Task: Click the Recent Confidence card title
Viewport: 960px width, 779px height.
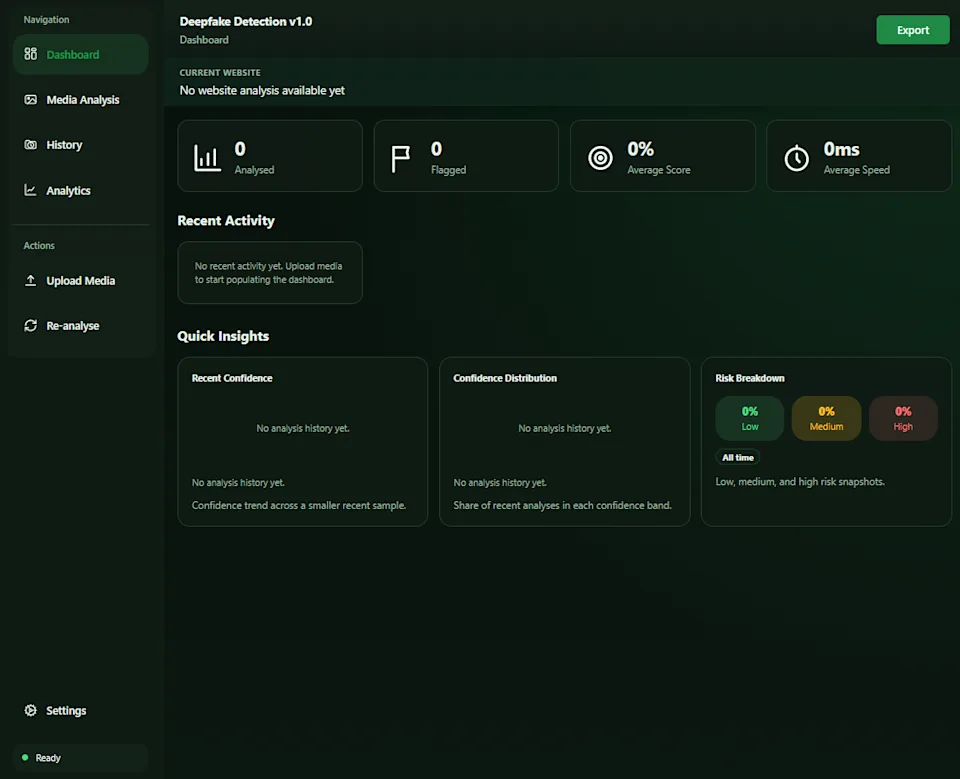Action: (232, 378)
